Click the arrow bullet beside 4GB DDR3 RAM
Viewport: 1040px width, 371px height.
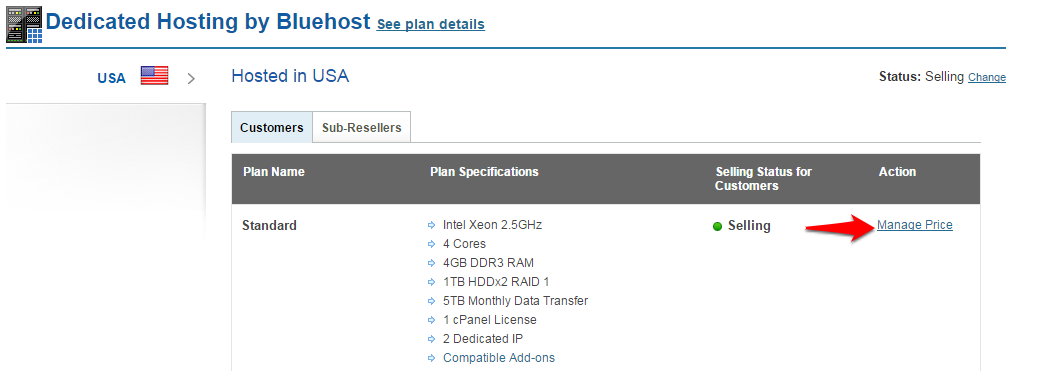pyautogui.click(x=432, y=263)
